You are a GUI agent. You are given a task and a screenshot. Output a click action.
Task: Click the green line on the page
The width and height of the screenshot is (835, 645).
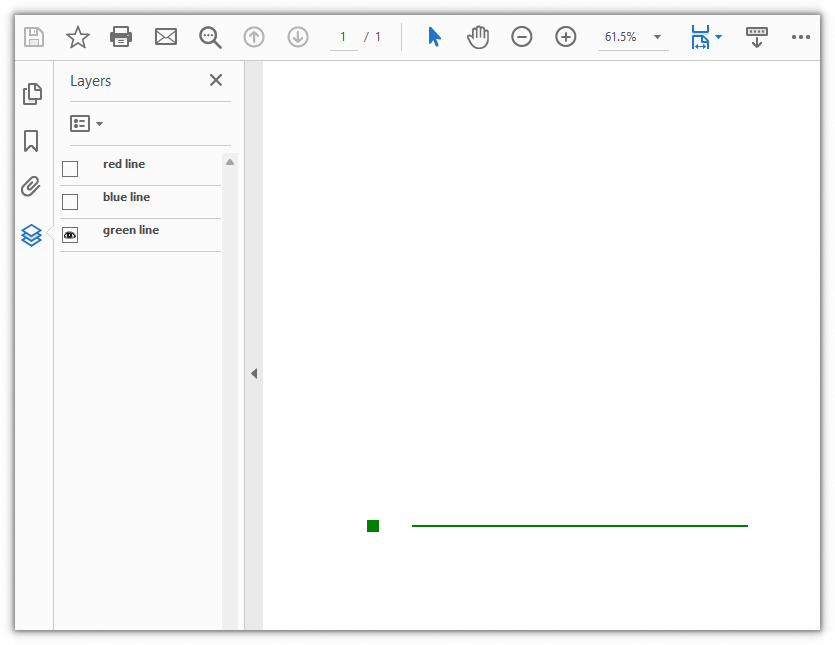pyautogui.click(x=579, y=526)
